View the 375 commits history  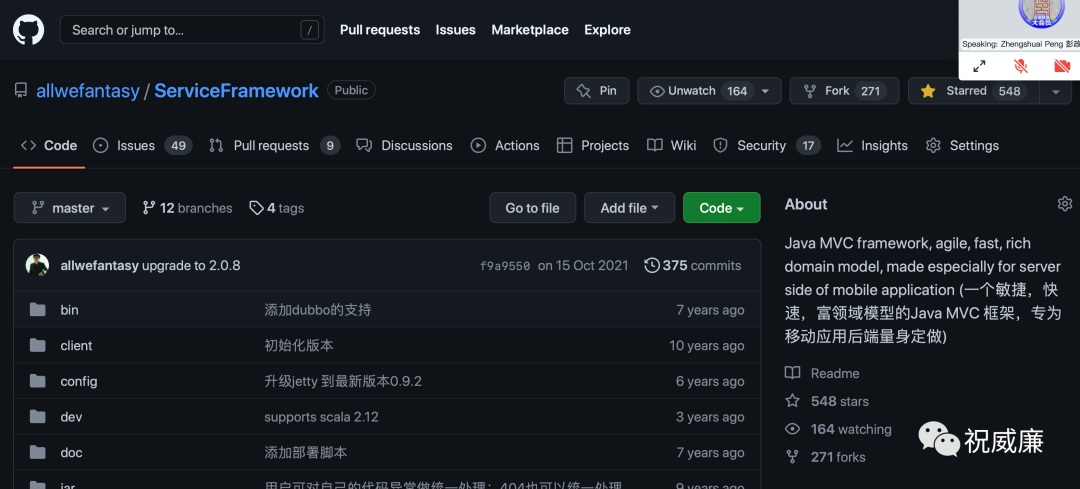[x=693, y=265]
